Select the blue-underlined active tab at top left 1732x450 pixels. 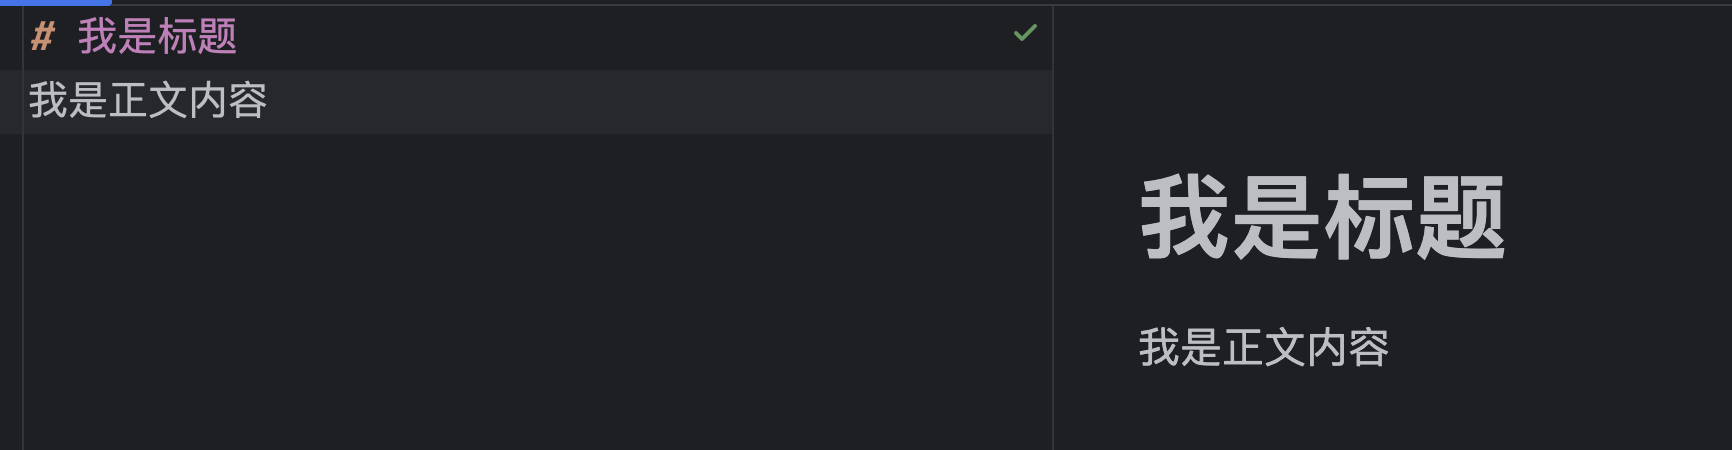56,3
